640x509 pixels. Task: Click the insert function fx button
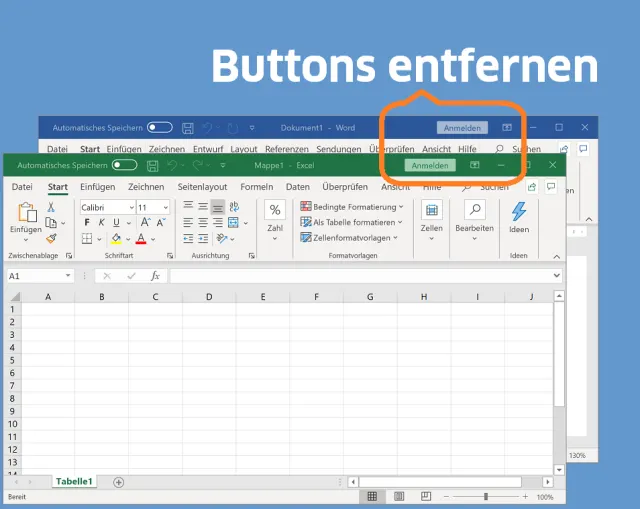pos(155,276)
